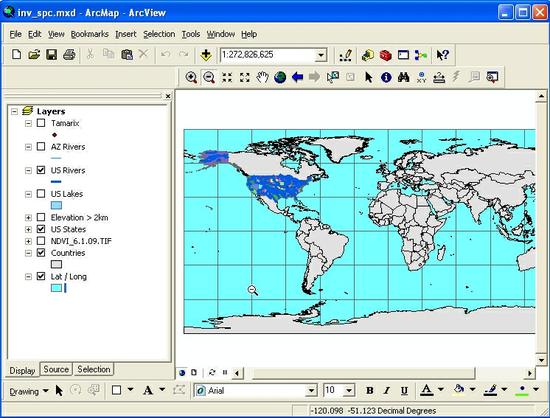Click the Full Extent globe icon

pyautogui.click(x=280, y=77)
